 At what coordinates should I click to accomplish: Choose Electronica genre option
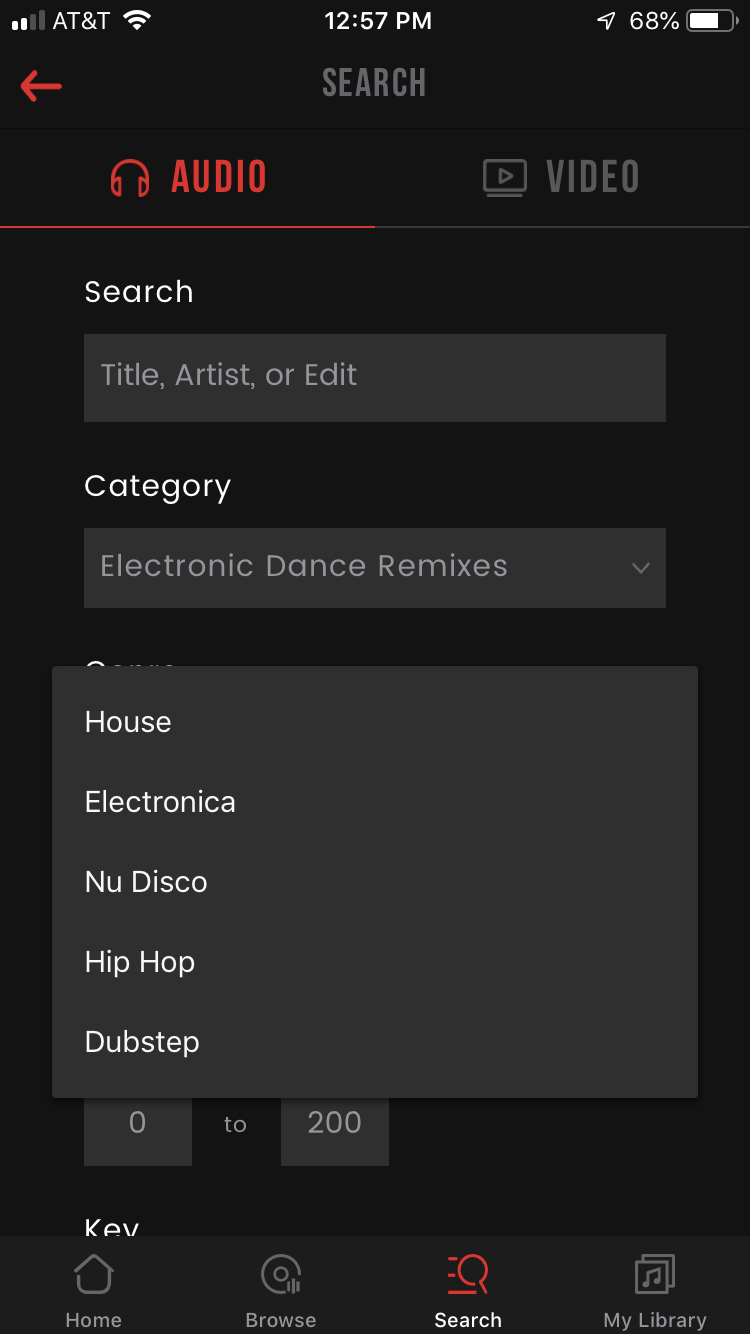(160, 802)
